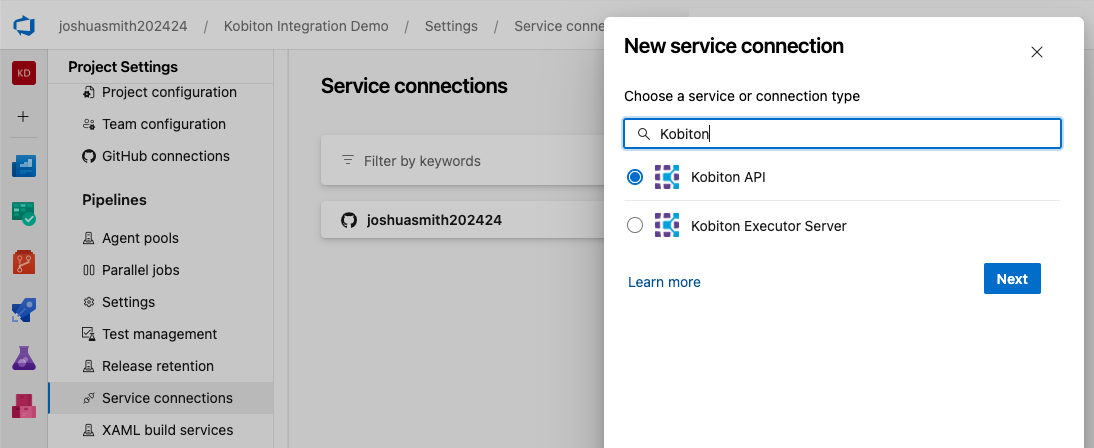Click the Filter by keywords field
Screen dimensions: 1094x448
[460, 161]
